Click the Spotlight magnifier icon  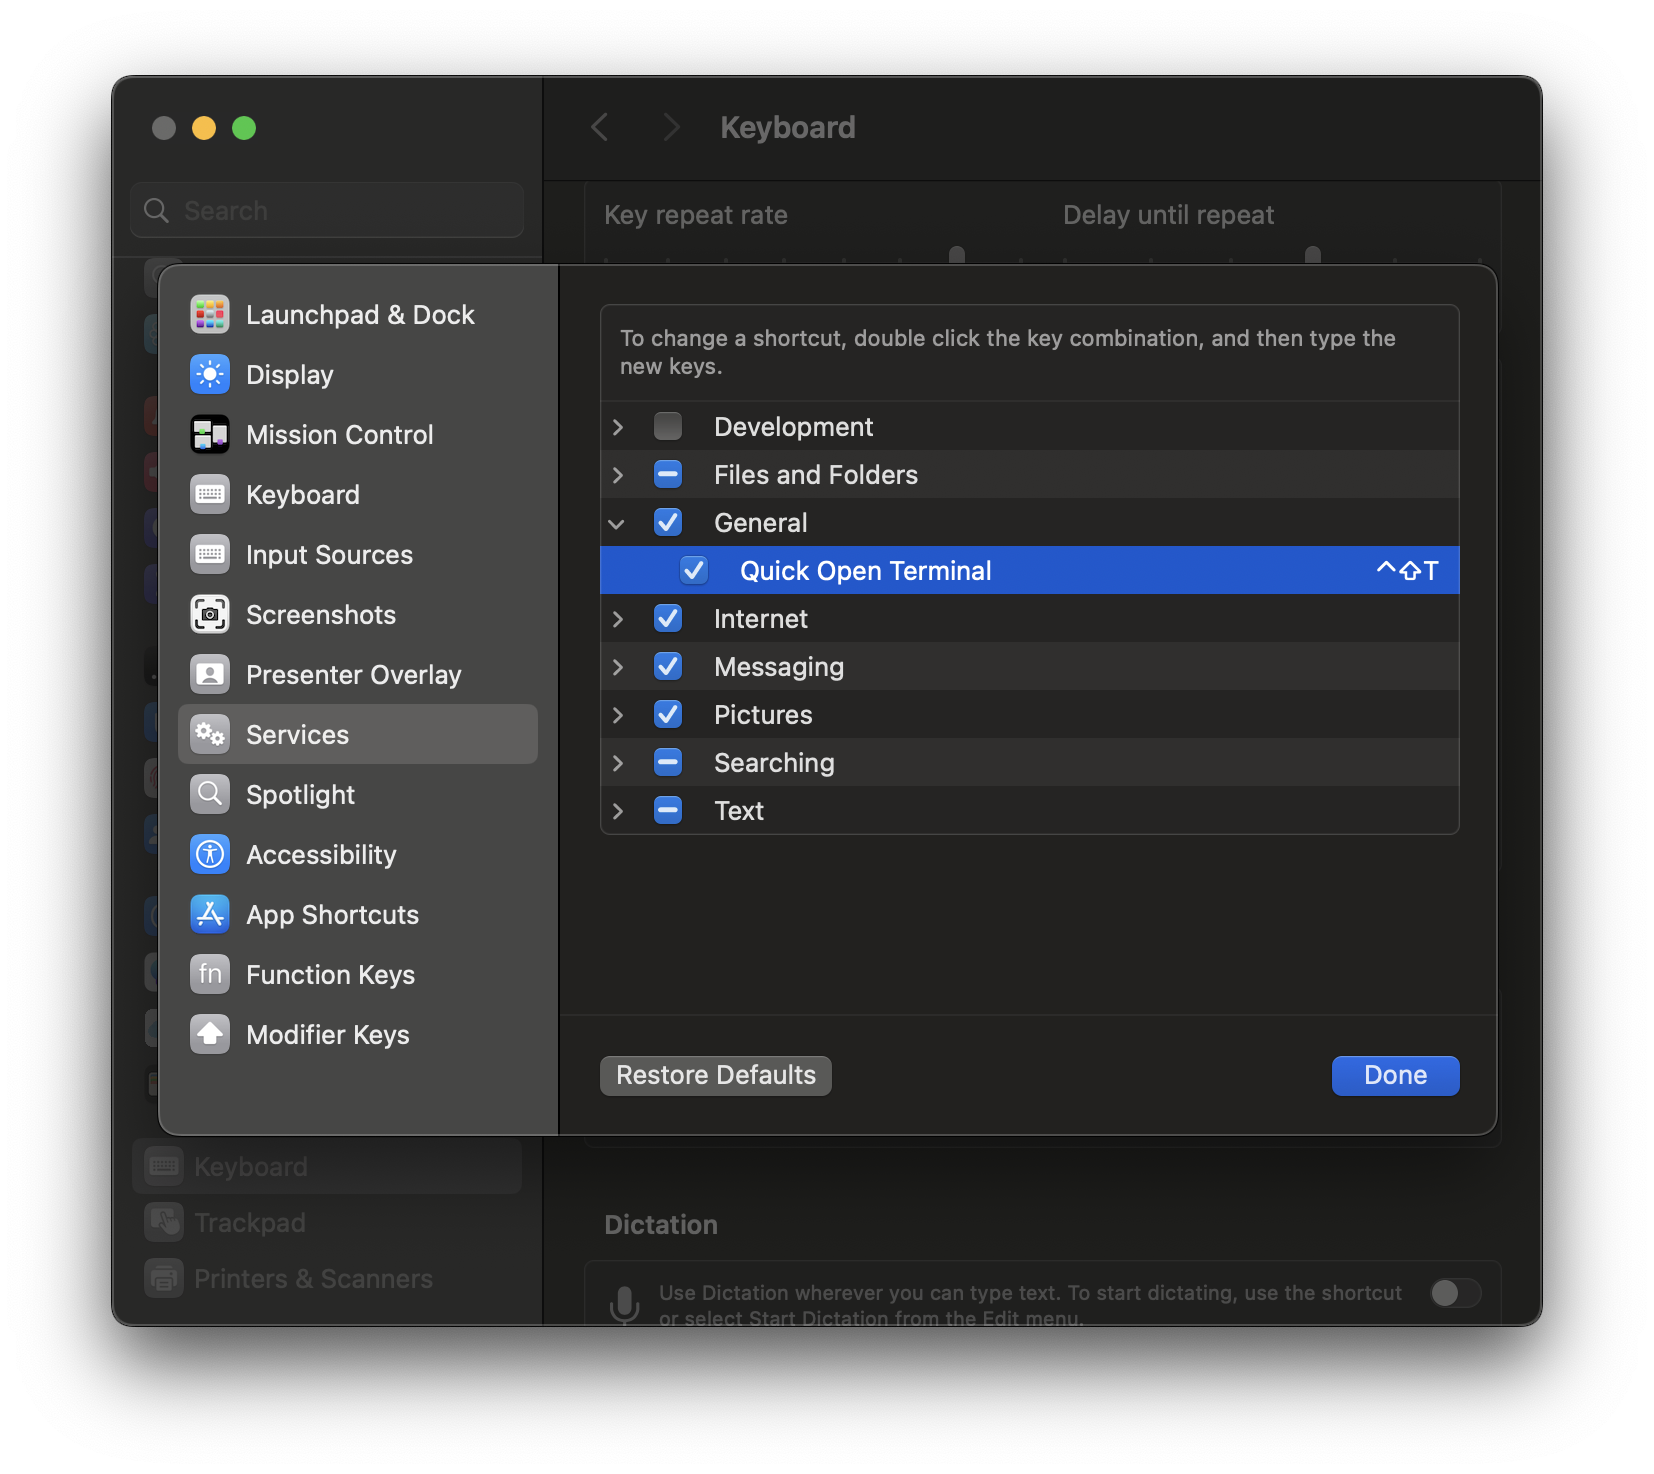coord(210,795)
